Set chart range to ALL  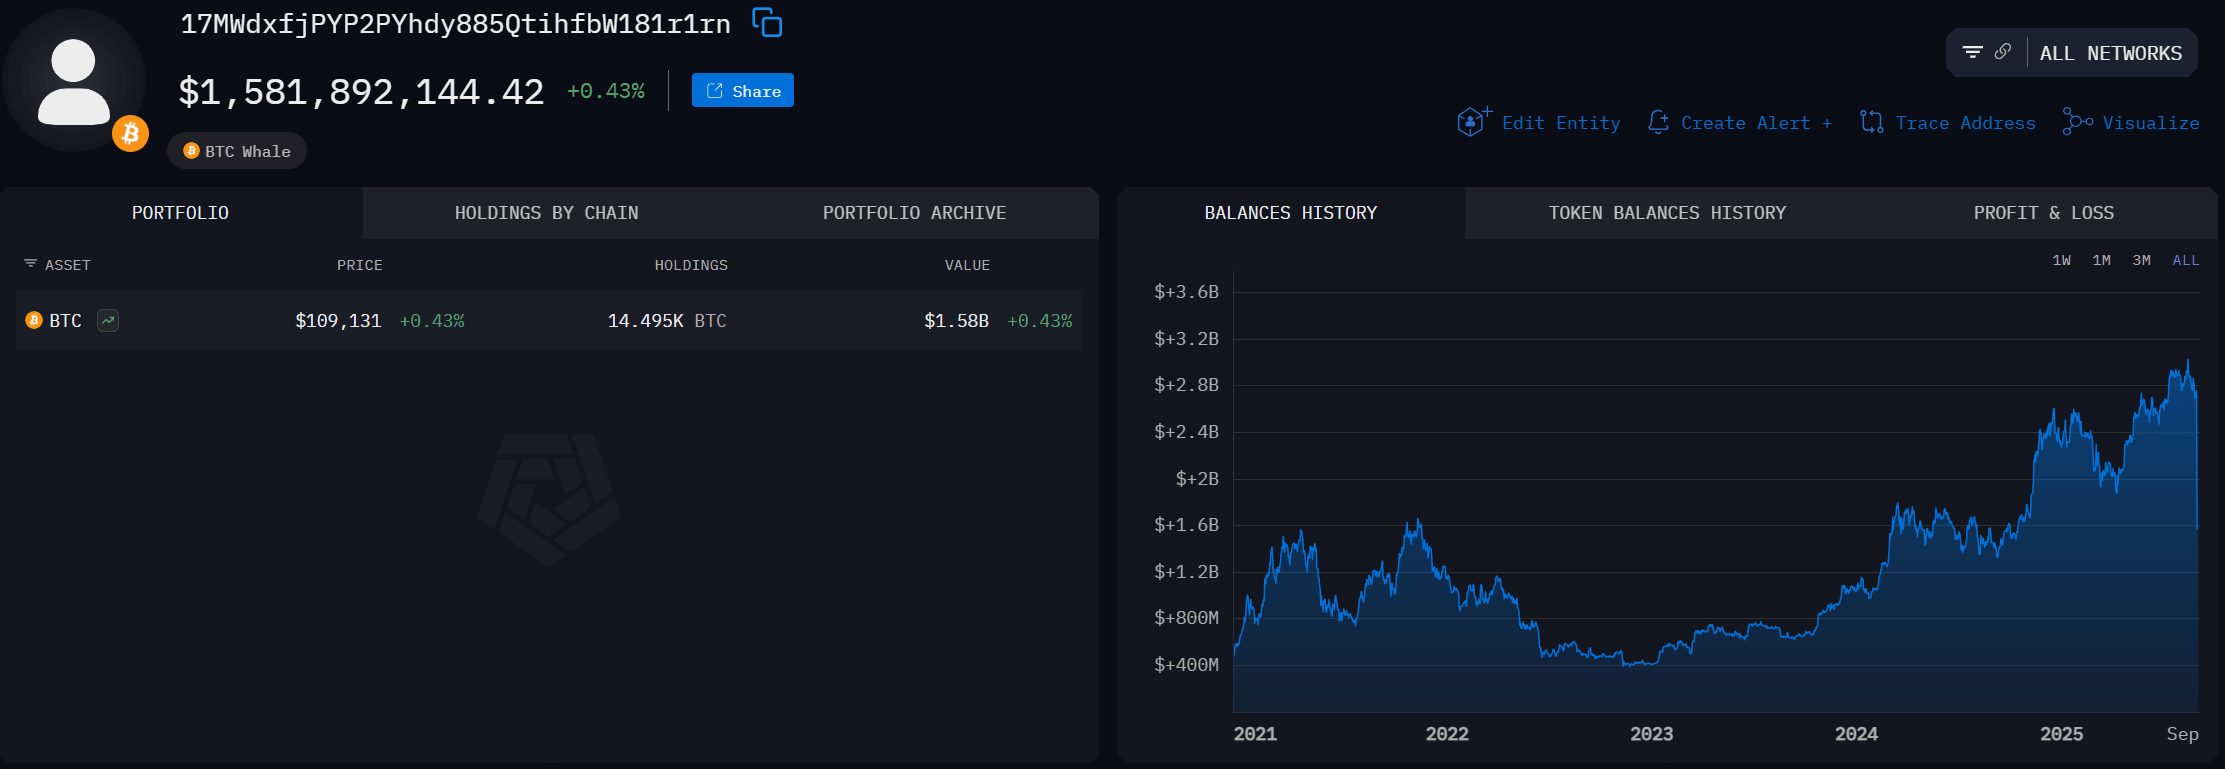click(x=2186, y=260)
